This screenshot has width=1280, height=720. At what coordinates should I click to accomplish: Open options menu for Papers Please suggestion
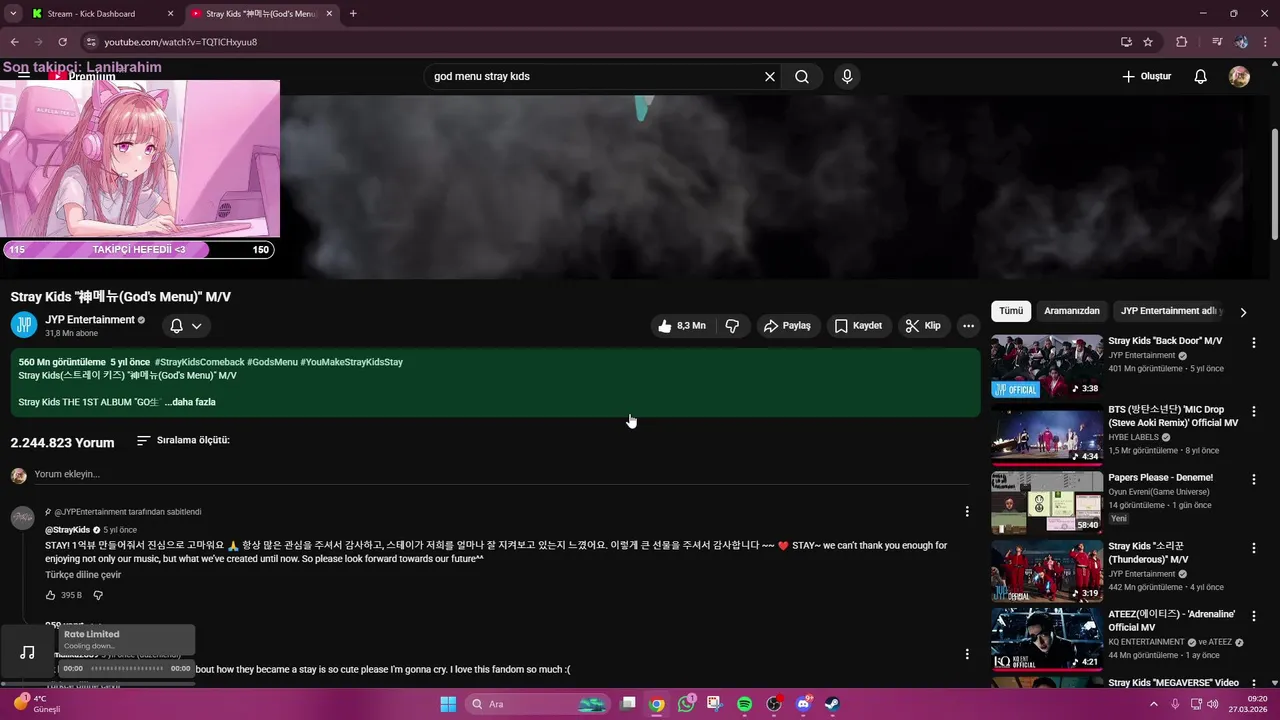(1254, 479)
